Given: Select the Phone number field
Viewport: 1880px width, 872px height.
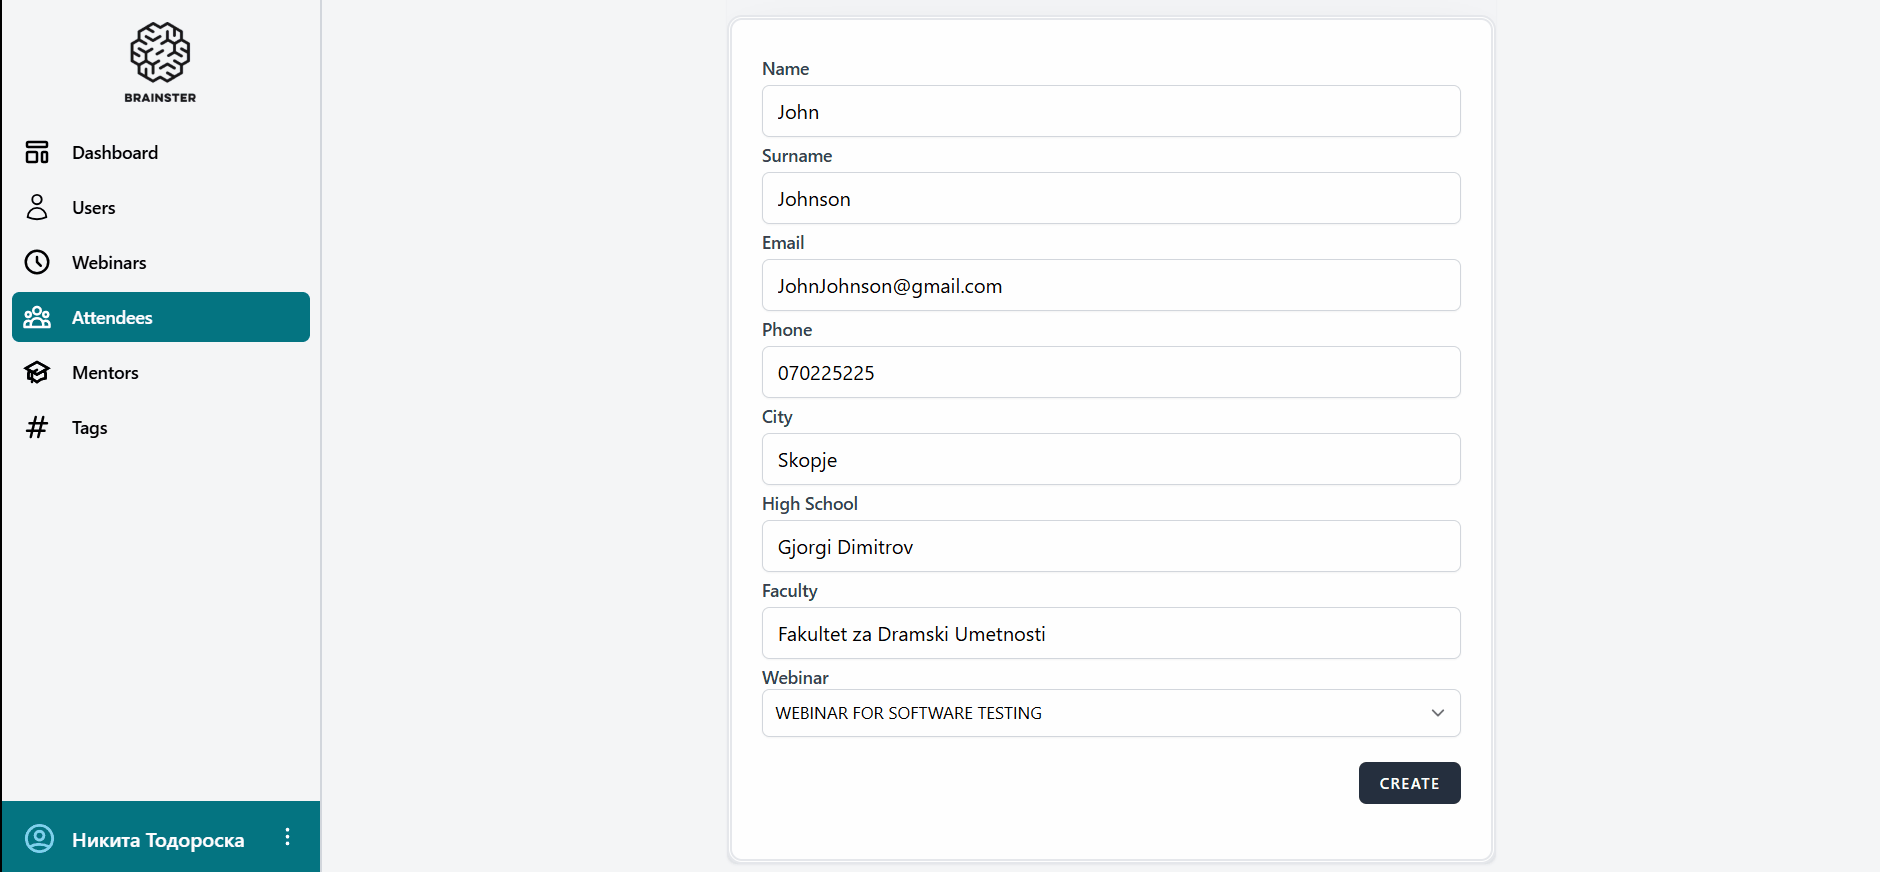Looking at the screenshot, I should (x=1110, y=372).
